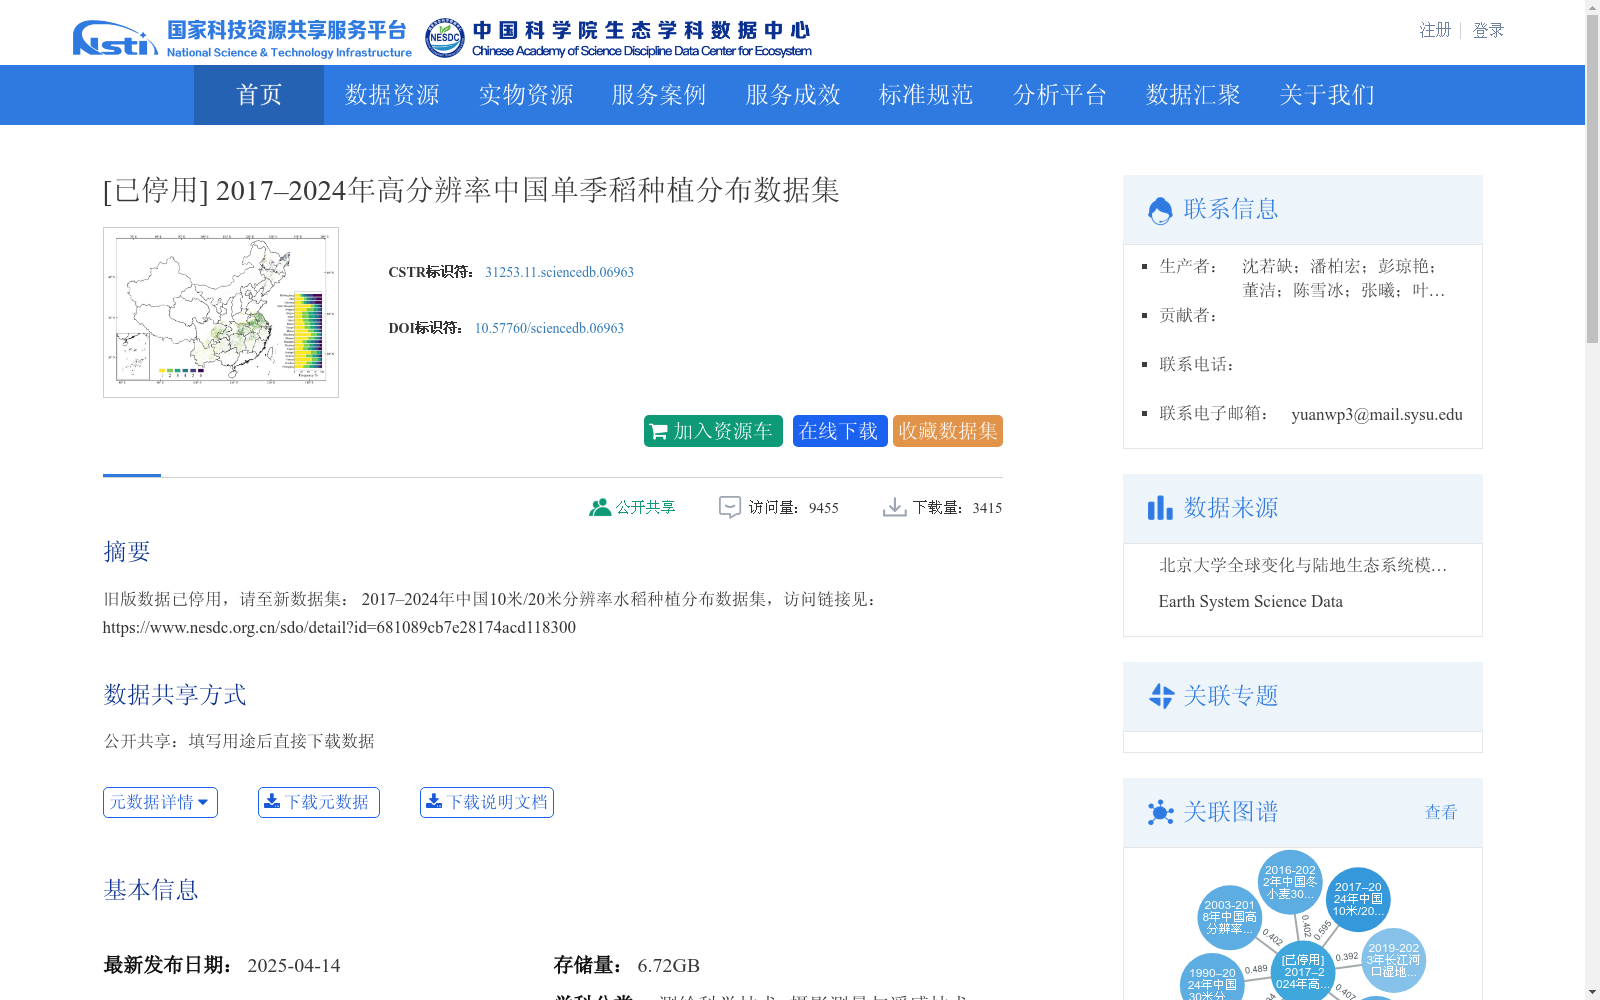Click the download icon in 下载说明文档
1600x1000 pixels.
click(x=433, y=801)
